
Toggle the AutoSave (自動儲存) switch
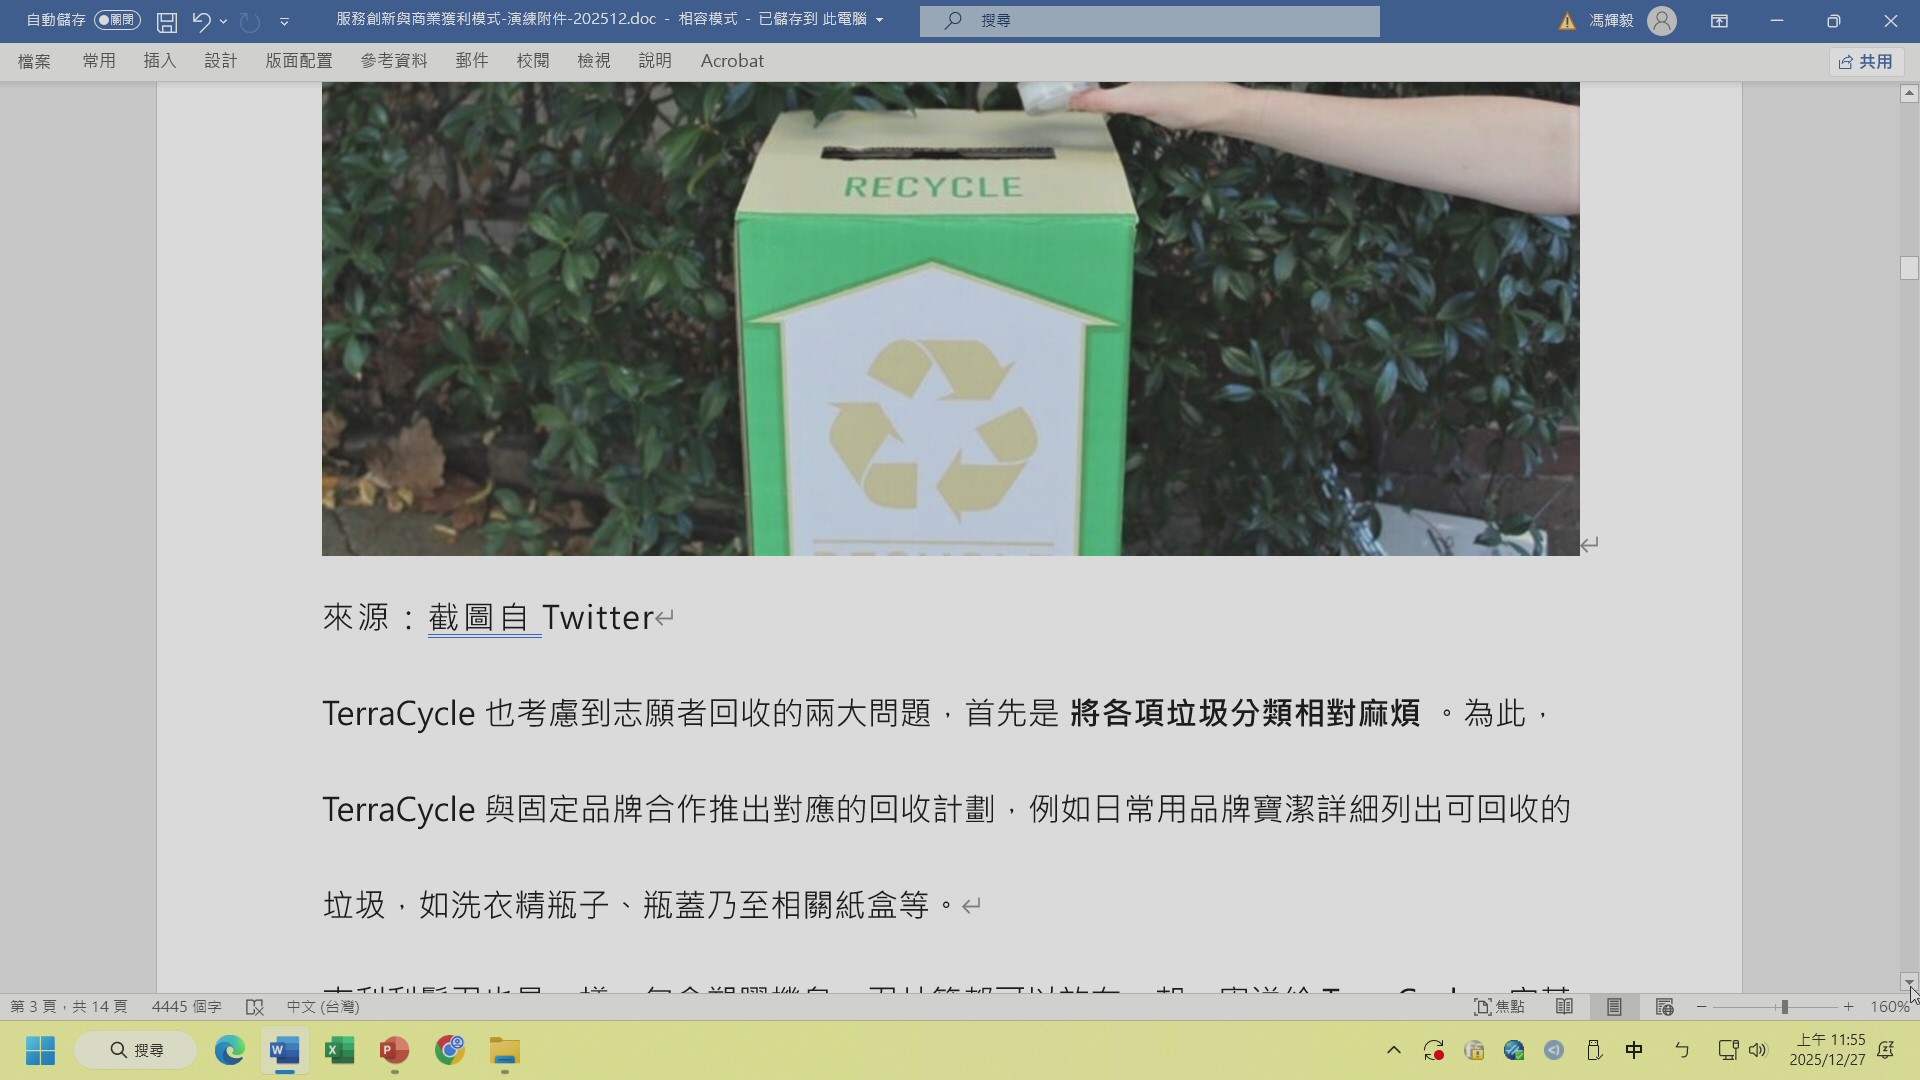point(117,20)
